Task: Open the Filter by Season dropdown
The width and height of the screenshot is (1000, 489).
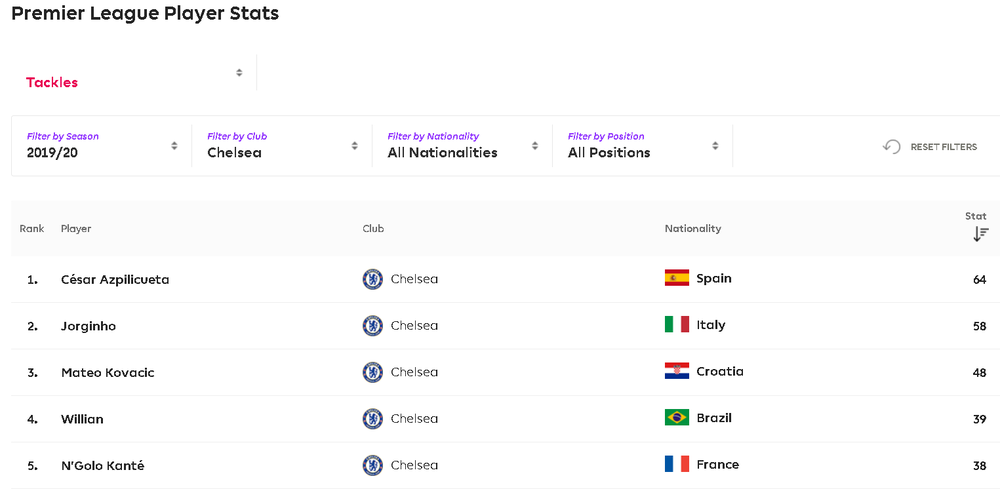Action: [101, 146]
